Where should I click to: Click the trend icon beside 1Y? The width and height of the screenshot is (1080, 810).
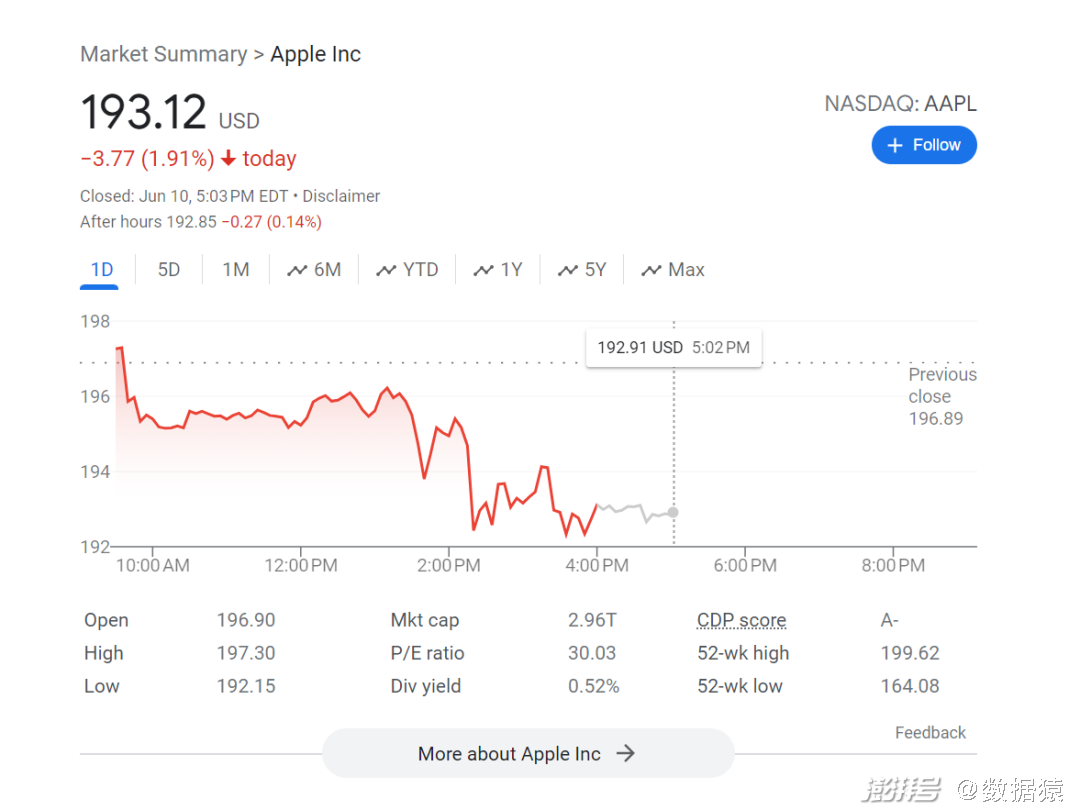pos(484,270)
